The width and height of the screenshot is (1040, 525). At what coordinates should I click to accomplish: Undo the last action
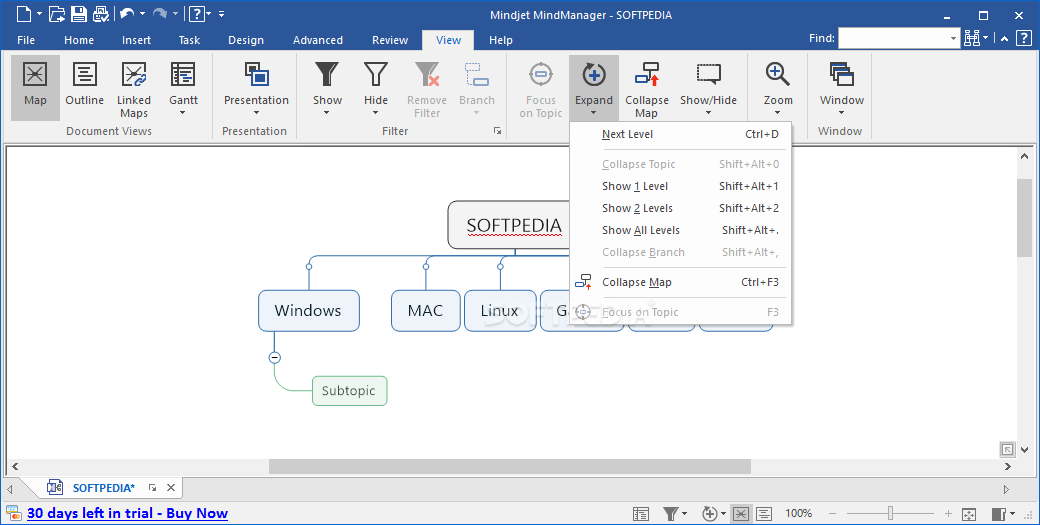pos(127,13)
